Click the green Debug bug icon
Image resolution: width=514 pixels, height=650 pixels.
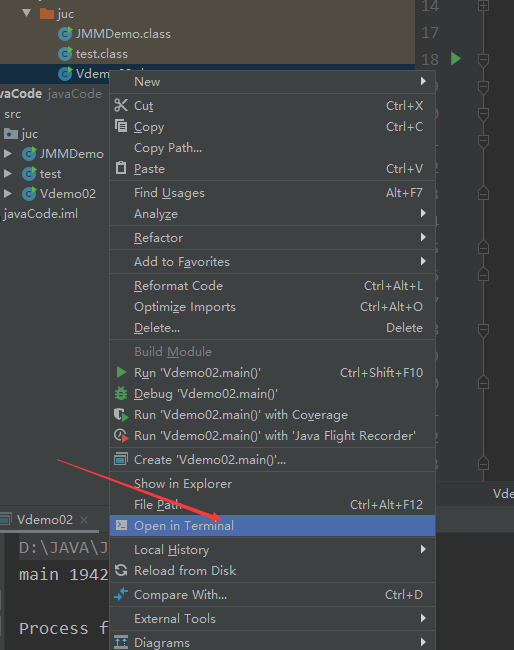pyautogui.click(x=121, y=393)
